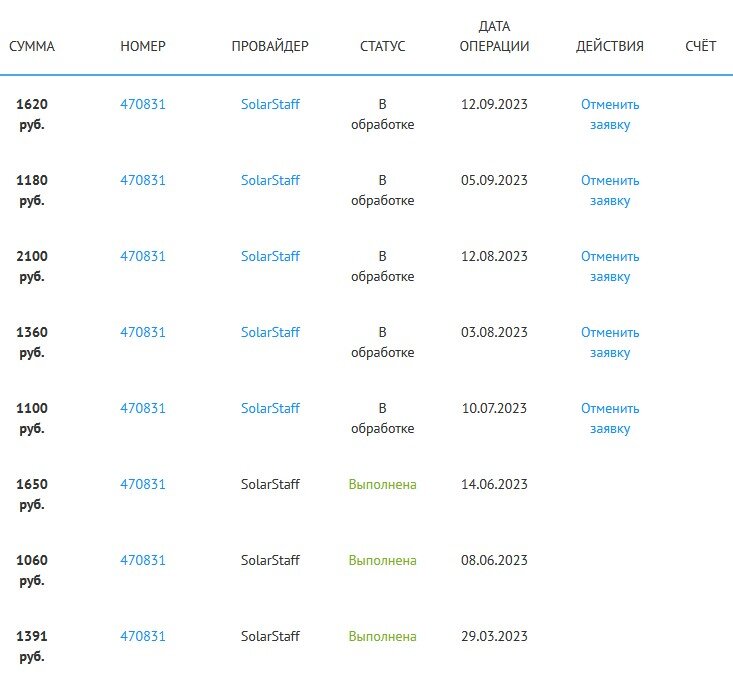Open number 470831 in the 1650 руб. row

pos(143,484)
